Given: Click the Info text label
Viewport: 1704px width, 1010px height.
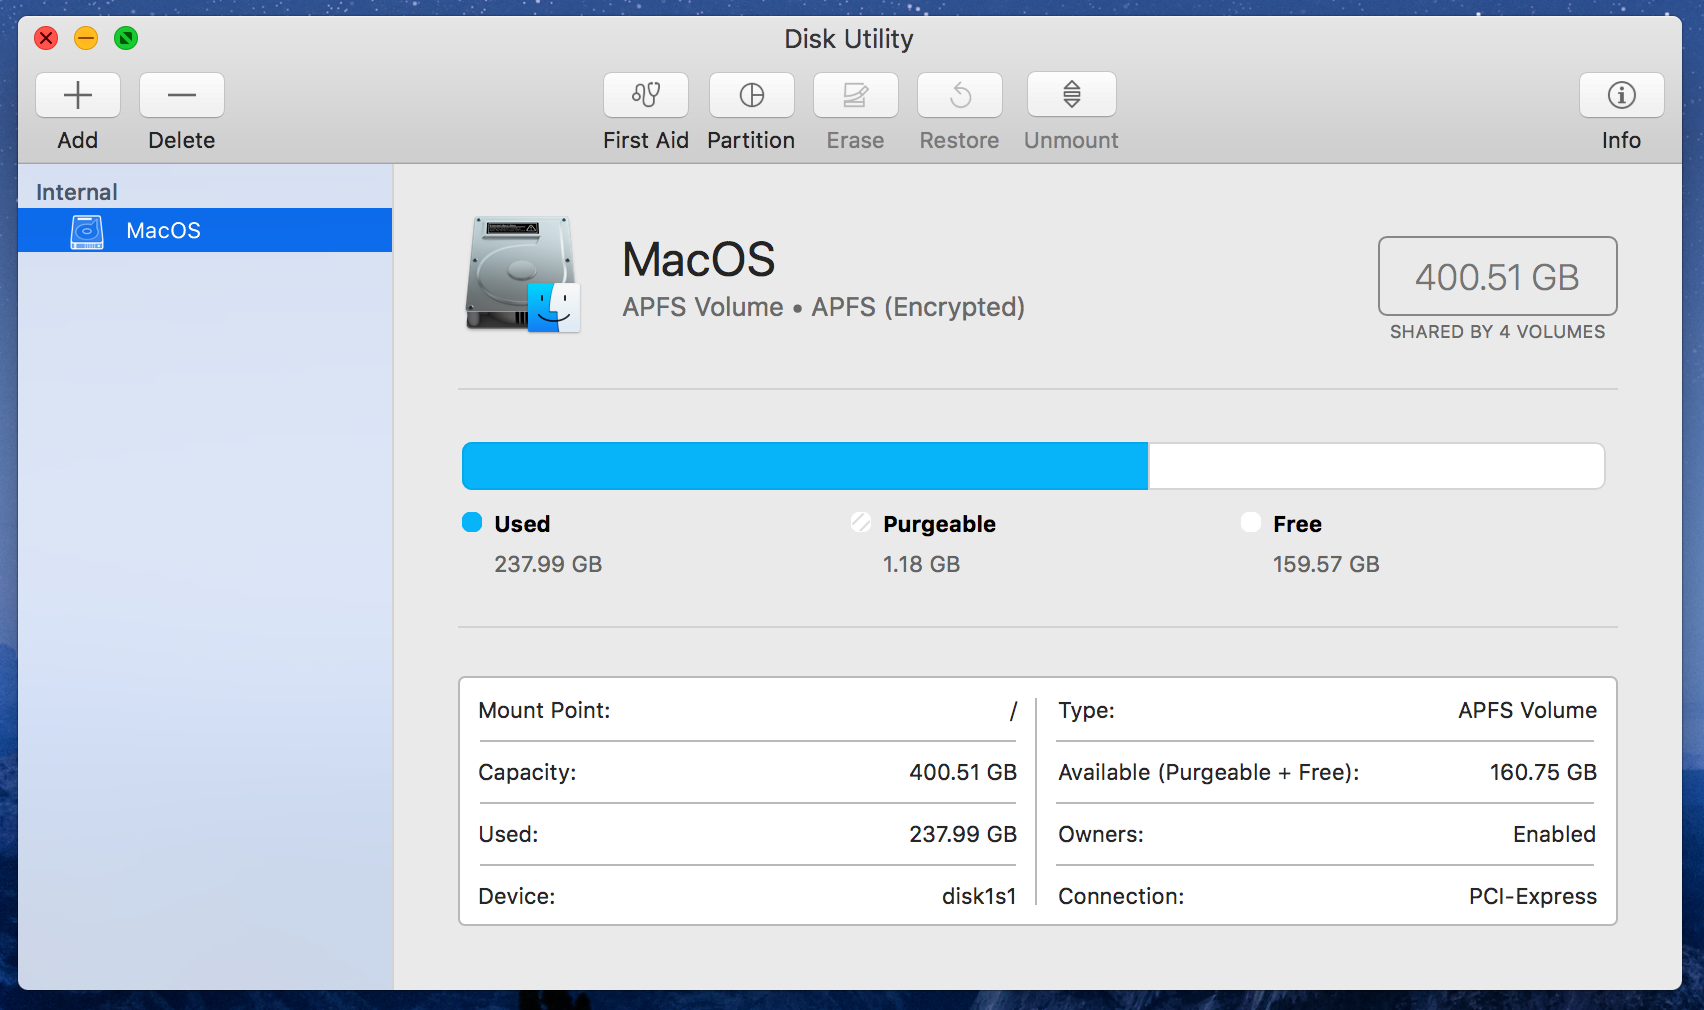Looking at the screenshot, I should (x=1621, y=140).
